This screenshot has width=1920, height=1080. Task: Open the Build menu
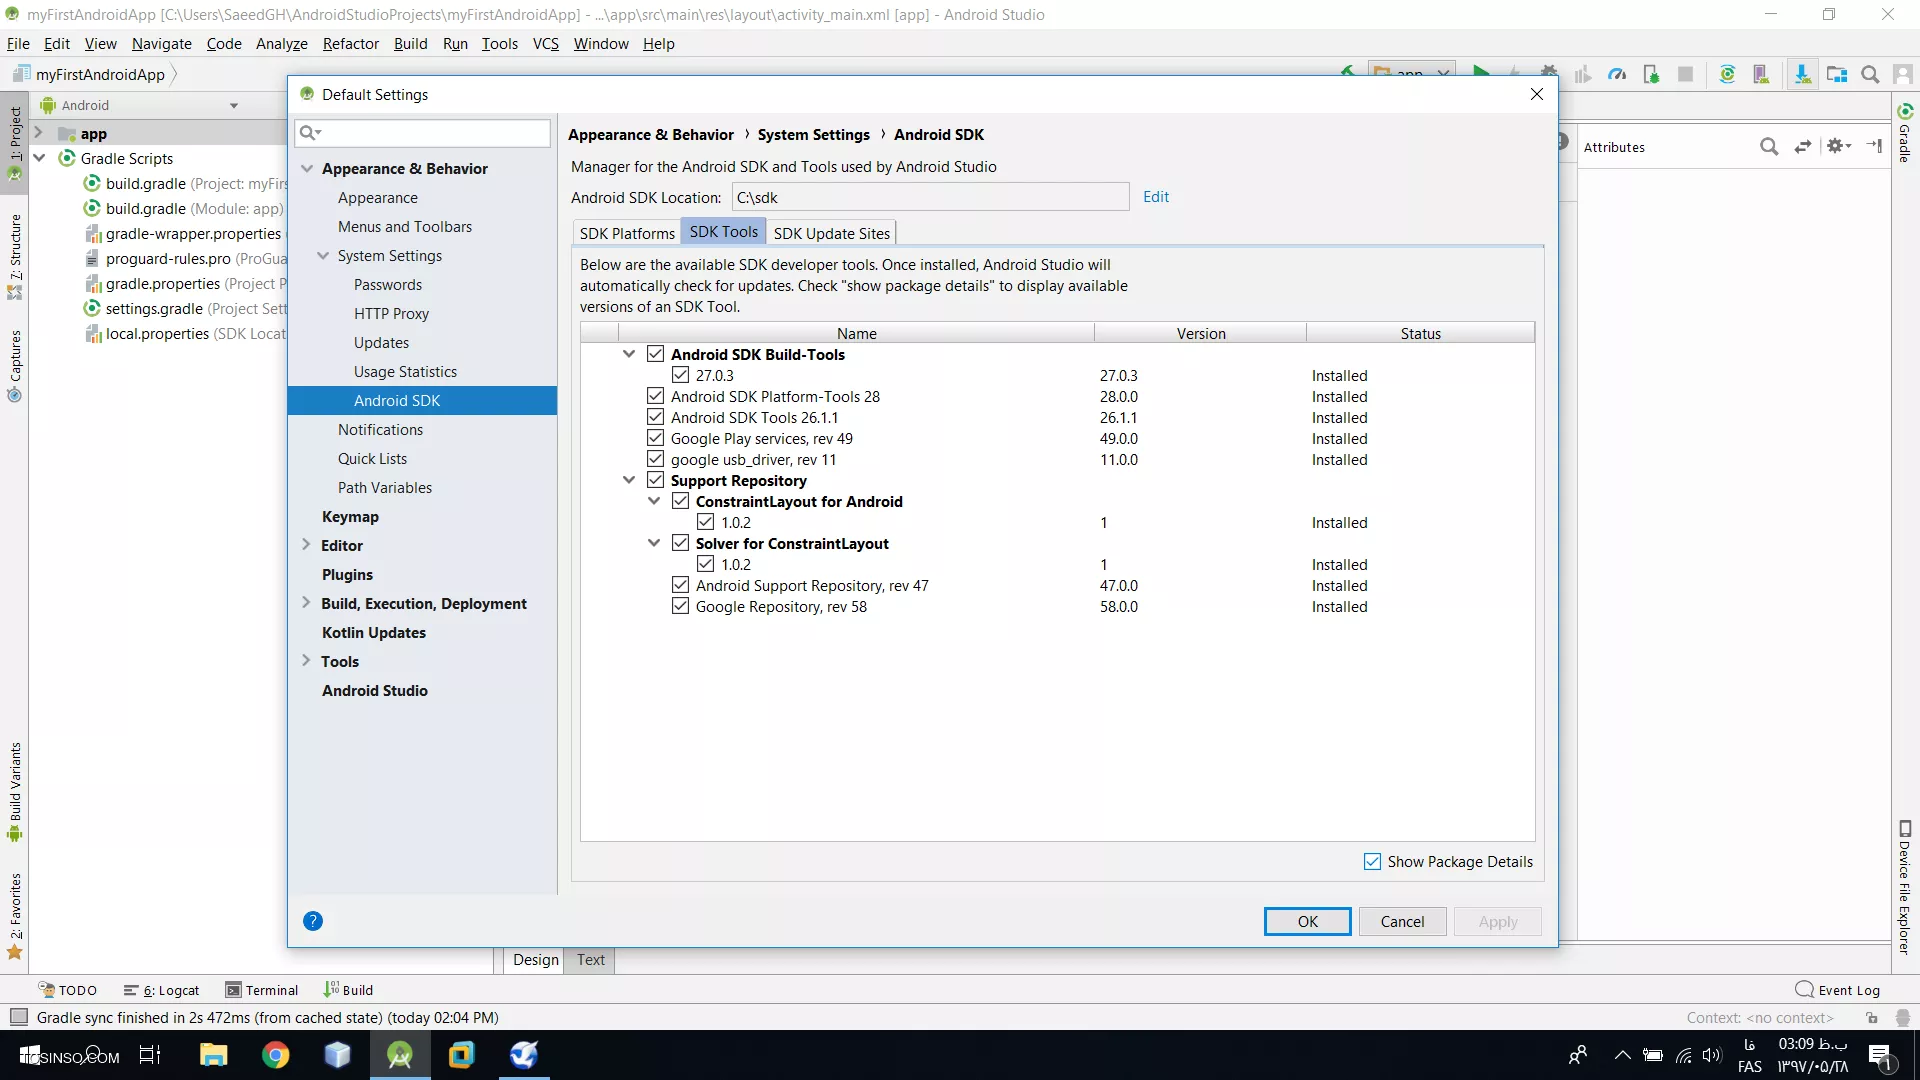pos(410,44)
